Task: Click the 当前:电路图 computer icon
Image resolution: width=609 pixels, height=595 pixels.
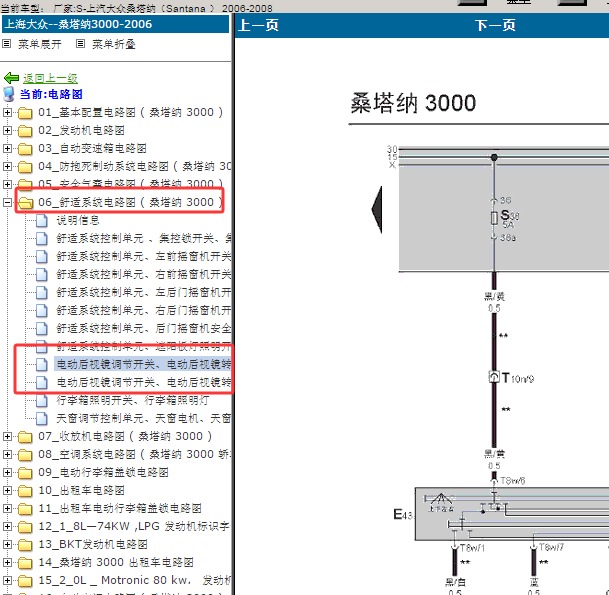Action: click(x=9, y=94)
